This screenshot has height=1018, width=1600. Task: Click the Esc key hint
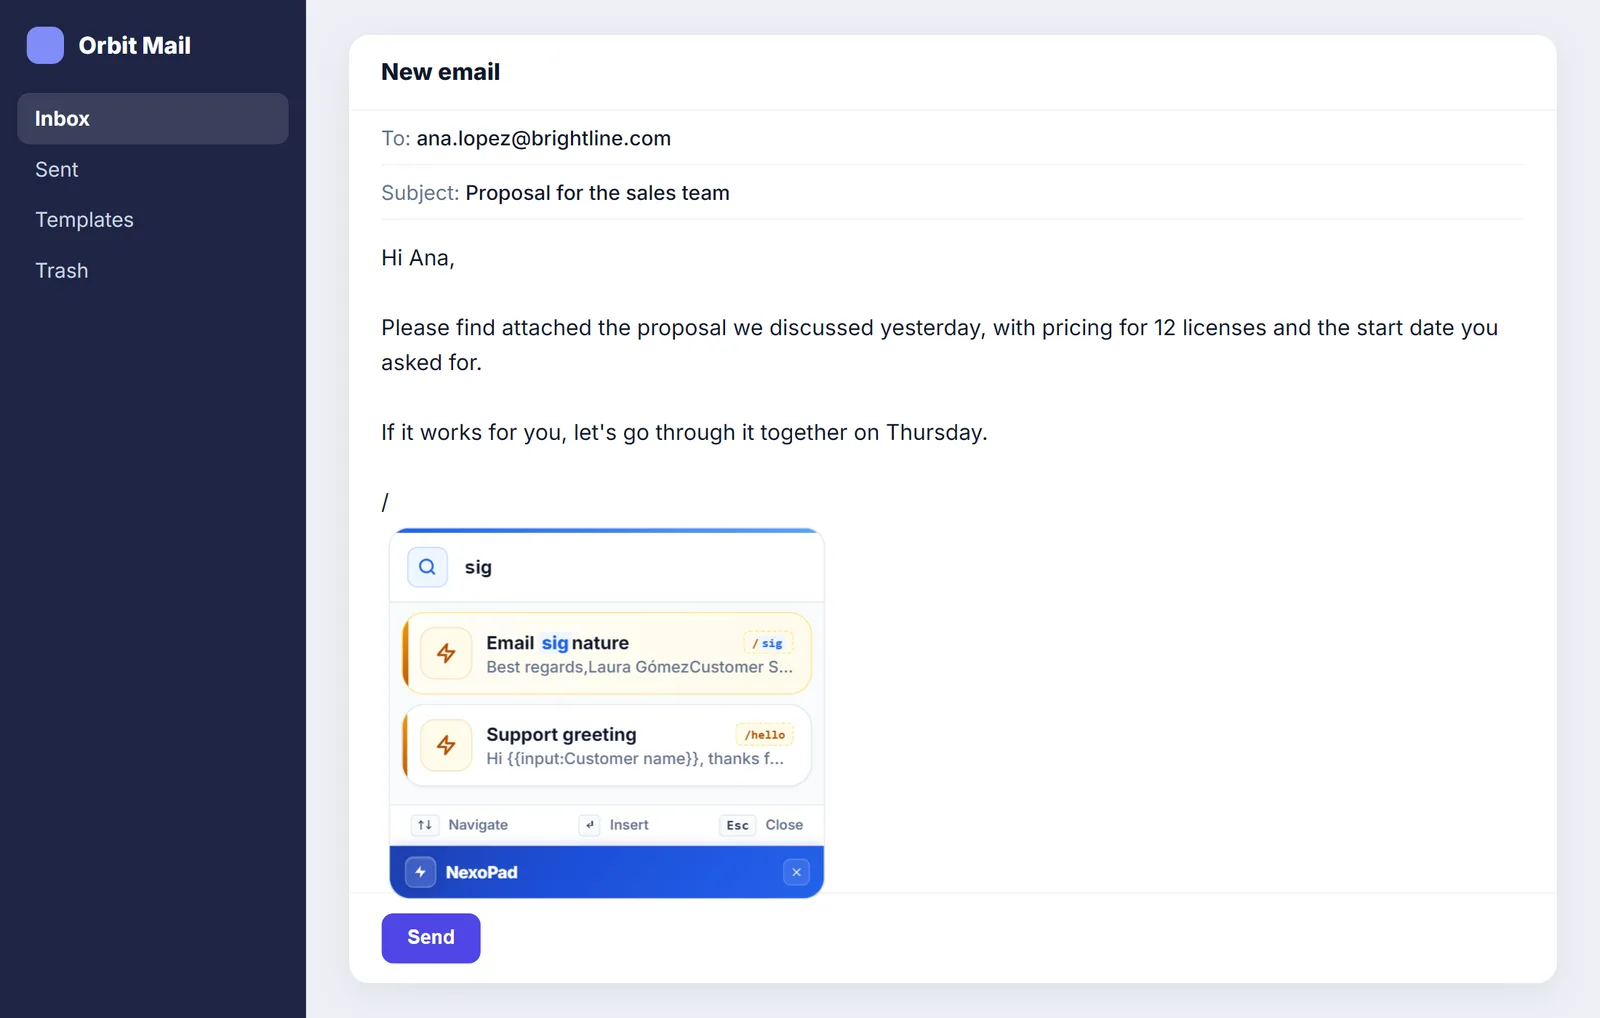pos(738,825)
